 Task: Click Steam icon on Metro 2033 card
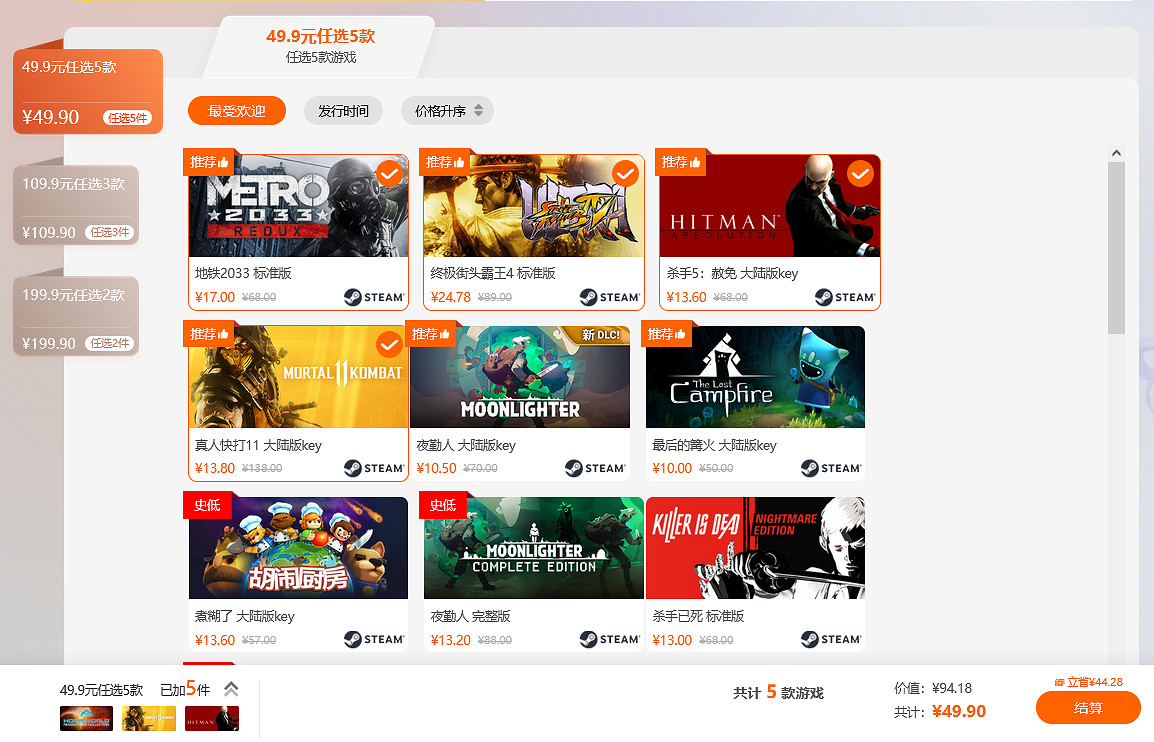click(374, 297)
